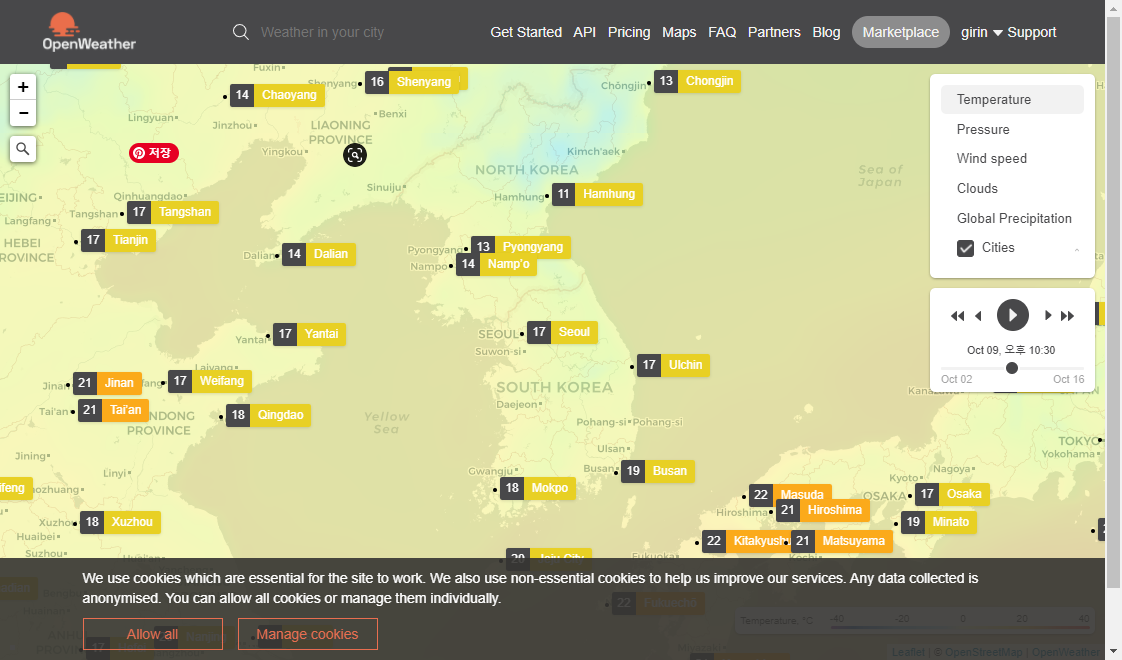Screen dimensions: 1122x660
Task: Select the Global Precipitation layer
Action: (1012, 218)
